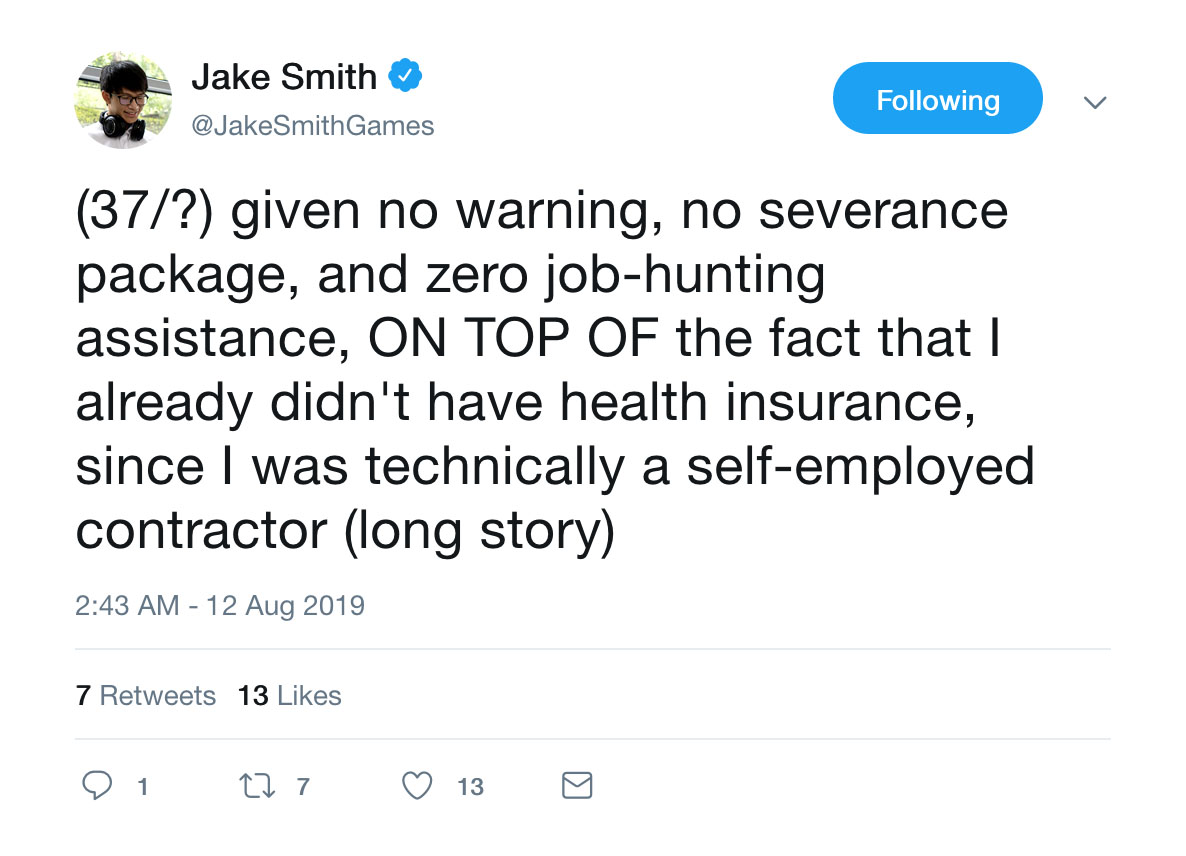The height and width of the screenshot is (856, 1186).
Task: Click the reply speech bubble icon
Action: (96, 786)
